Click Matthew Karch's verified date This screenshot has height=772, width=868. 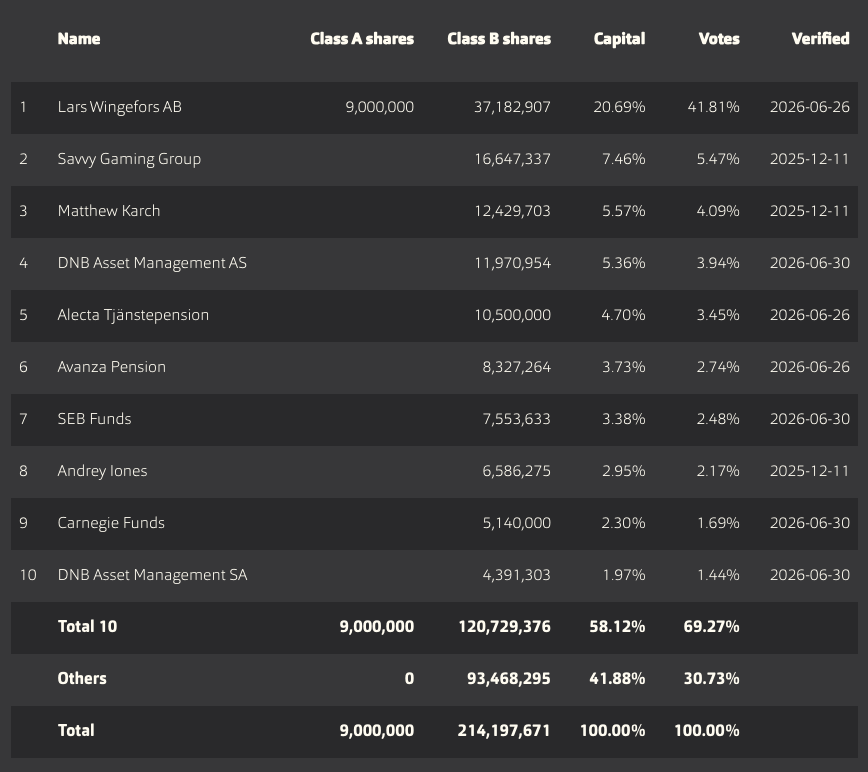point(809,211)
